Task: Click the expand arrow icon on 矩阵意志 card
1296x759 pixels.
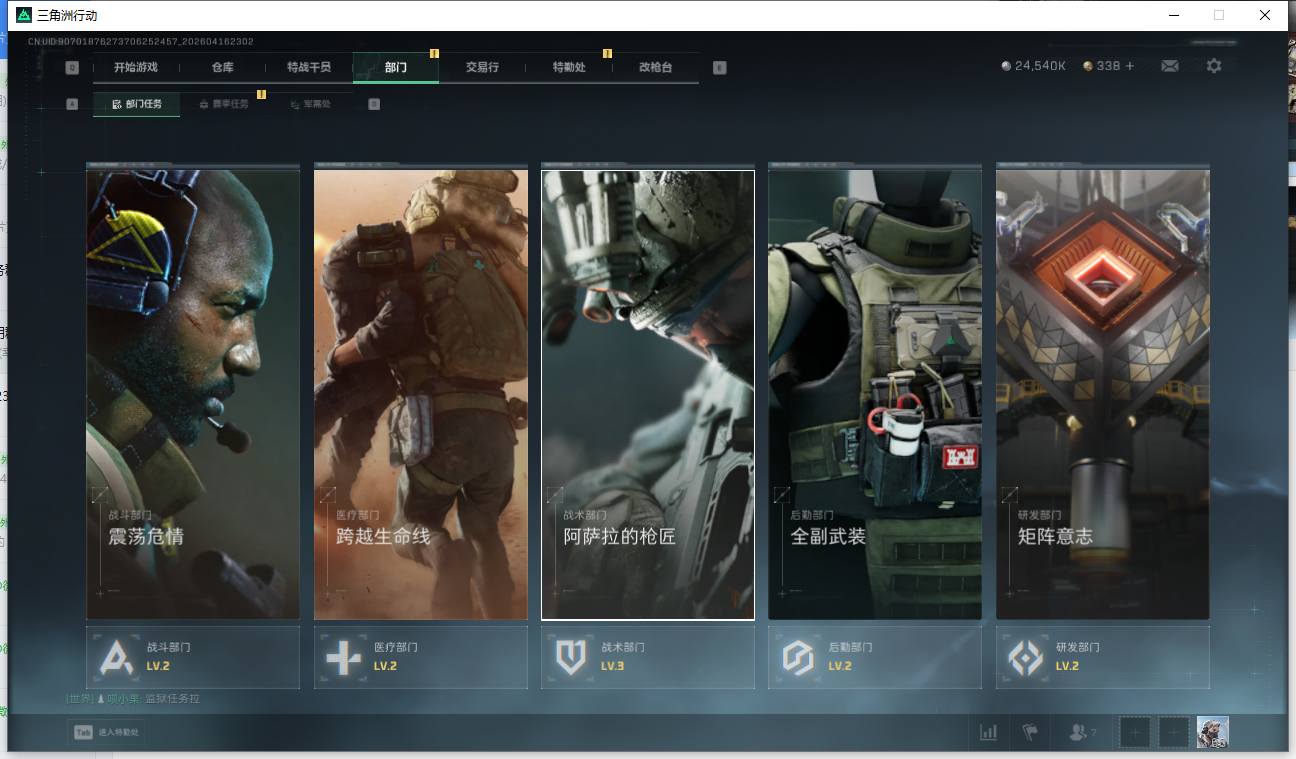Action: [x=1010, y=495]
